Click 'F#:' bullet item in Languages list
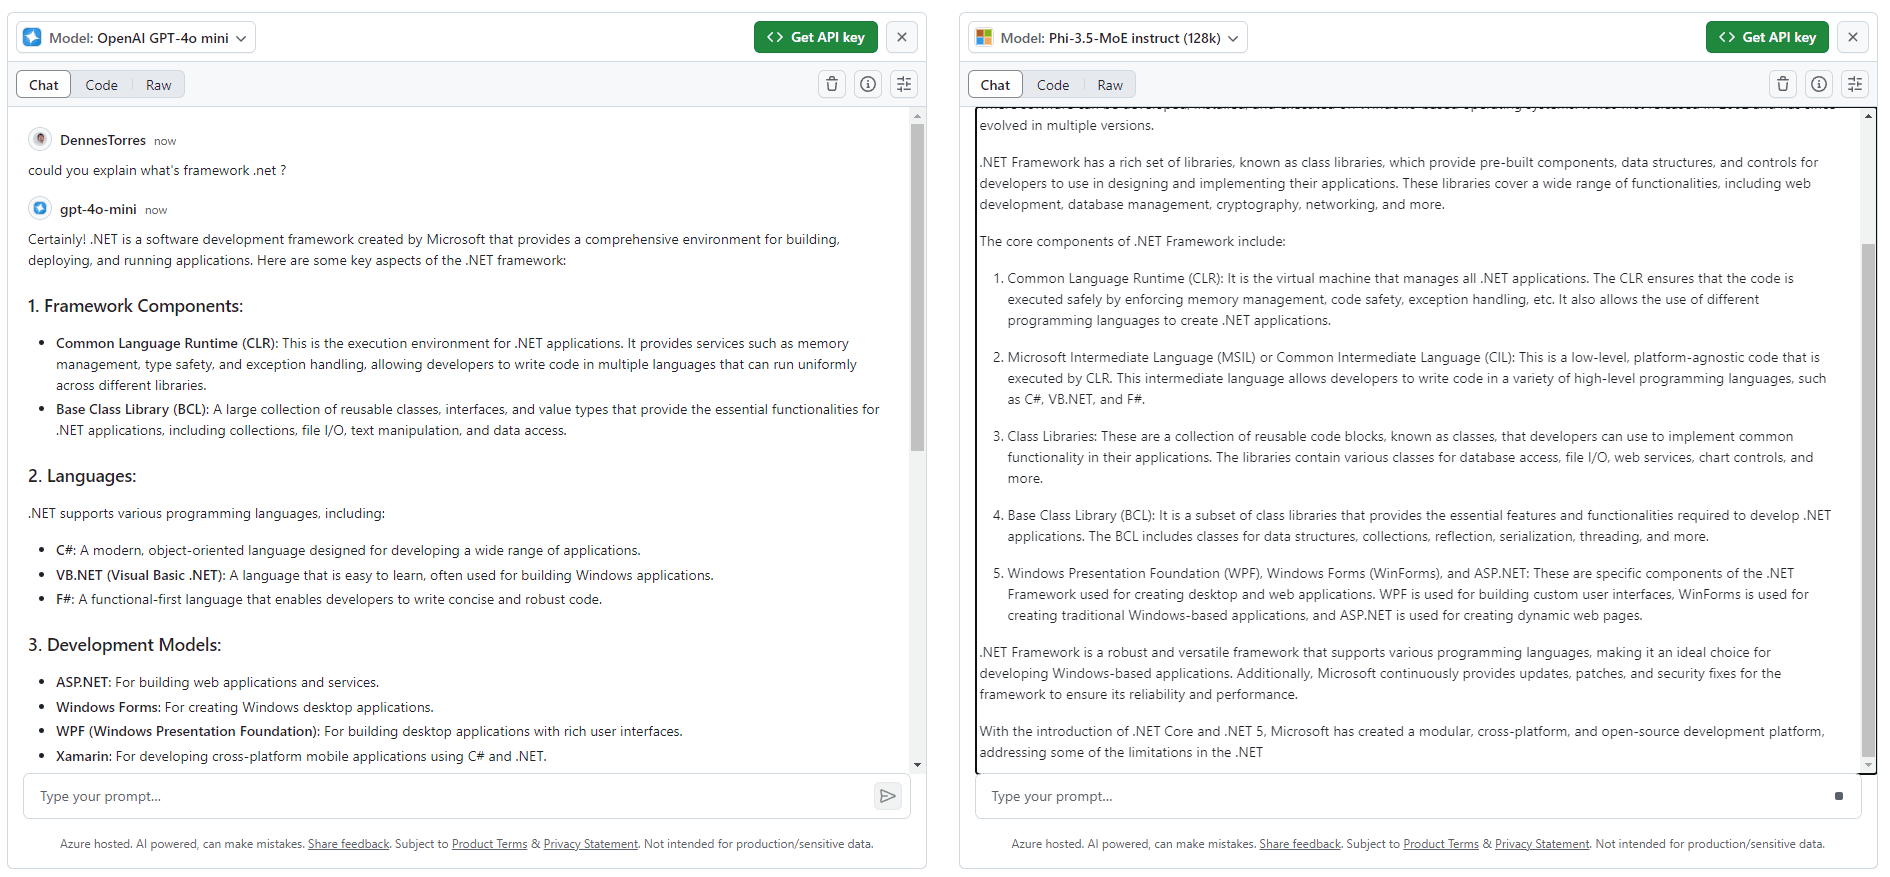The width and height of the screenshot is (1890, 877). coord(329,599)
